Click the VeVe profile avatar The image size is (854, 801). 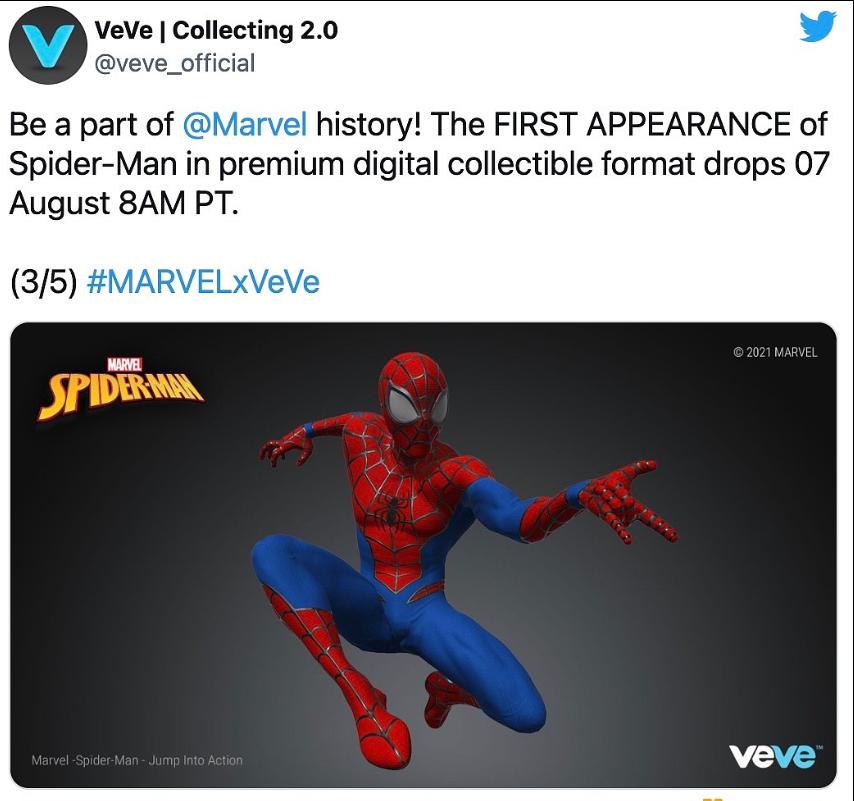coord(47,45)
